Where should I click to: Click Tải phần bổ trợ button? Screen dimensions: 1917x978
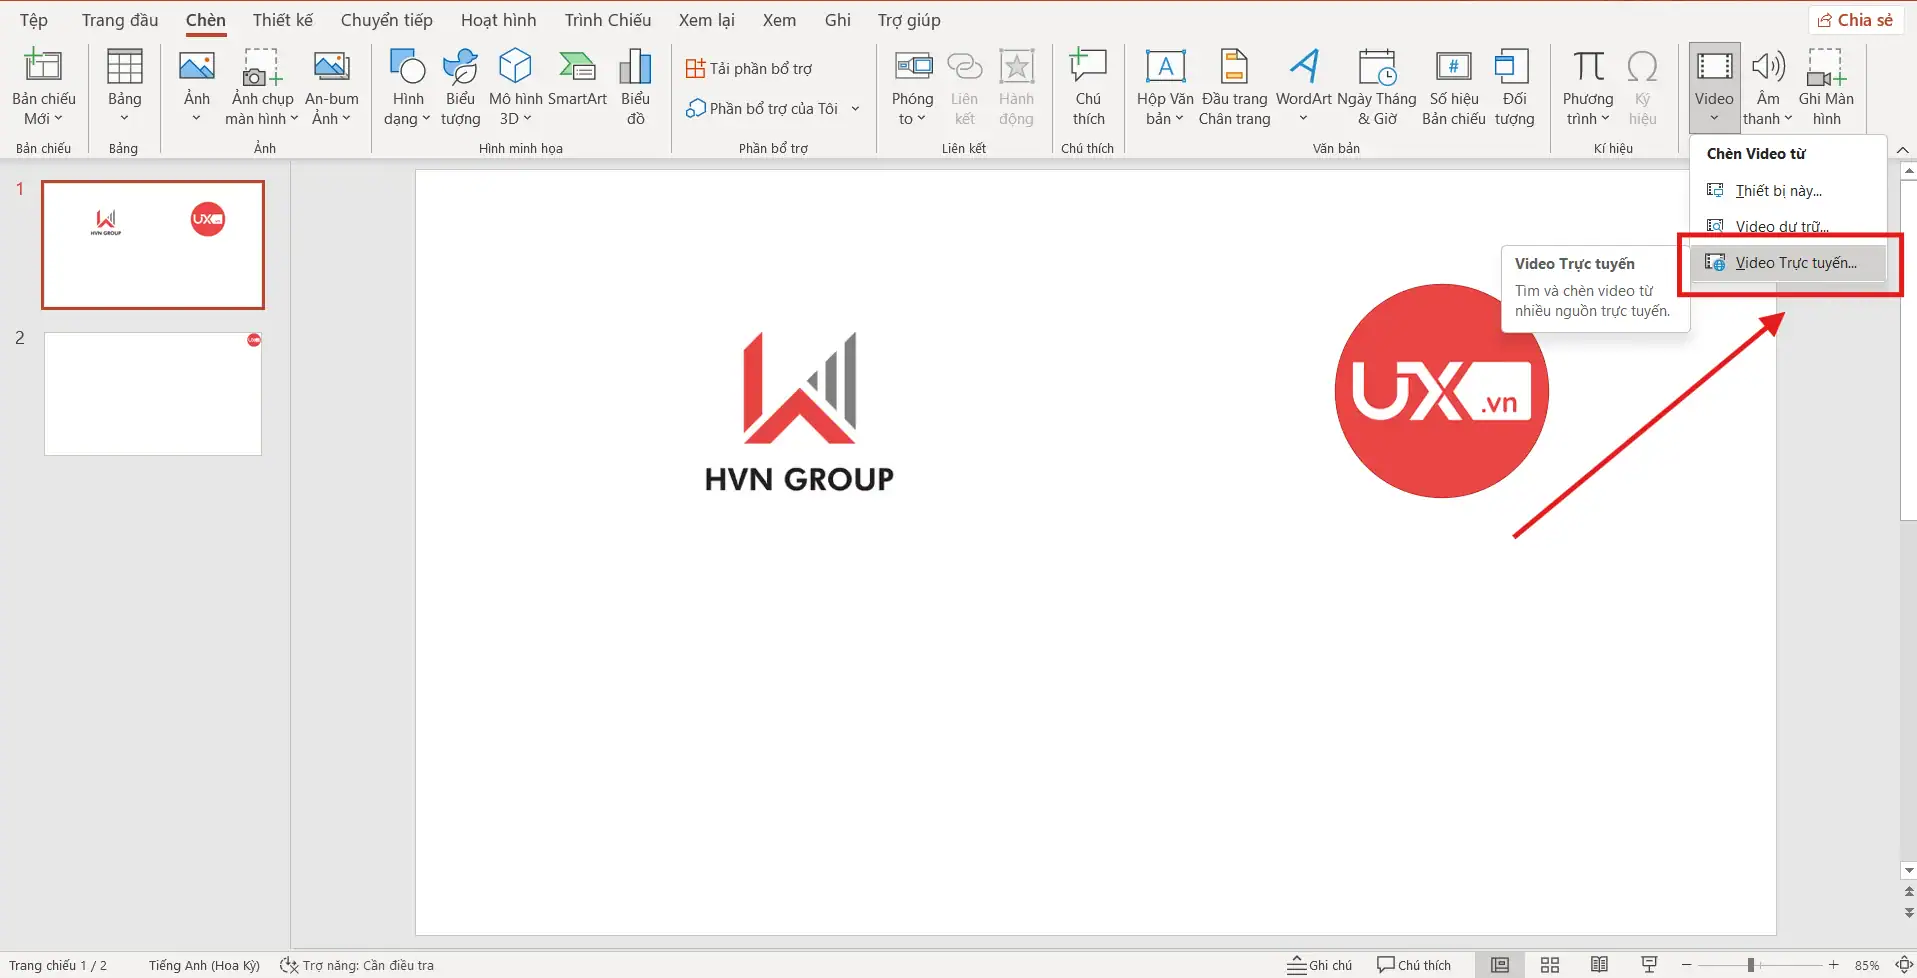[x=749, y=69]
